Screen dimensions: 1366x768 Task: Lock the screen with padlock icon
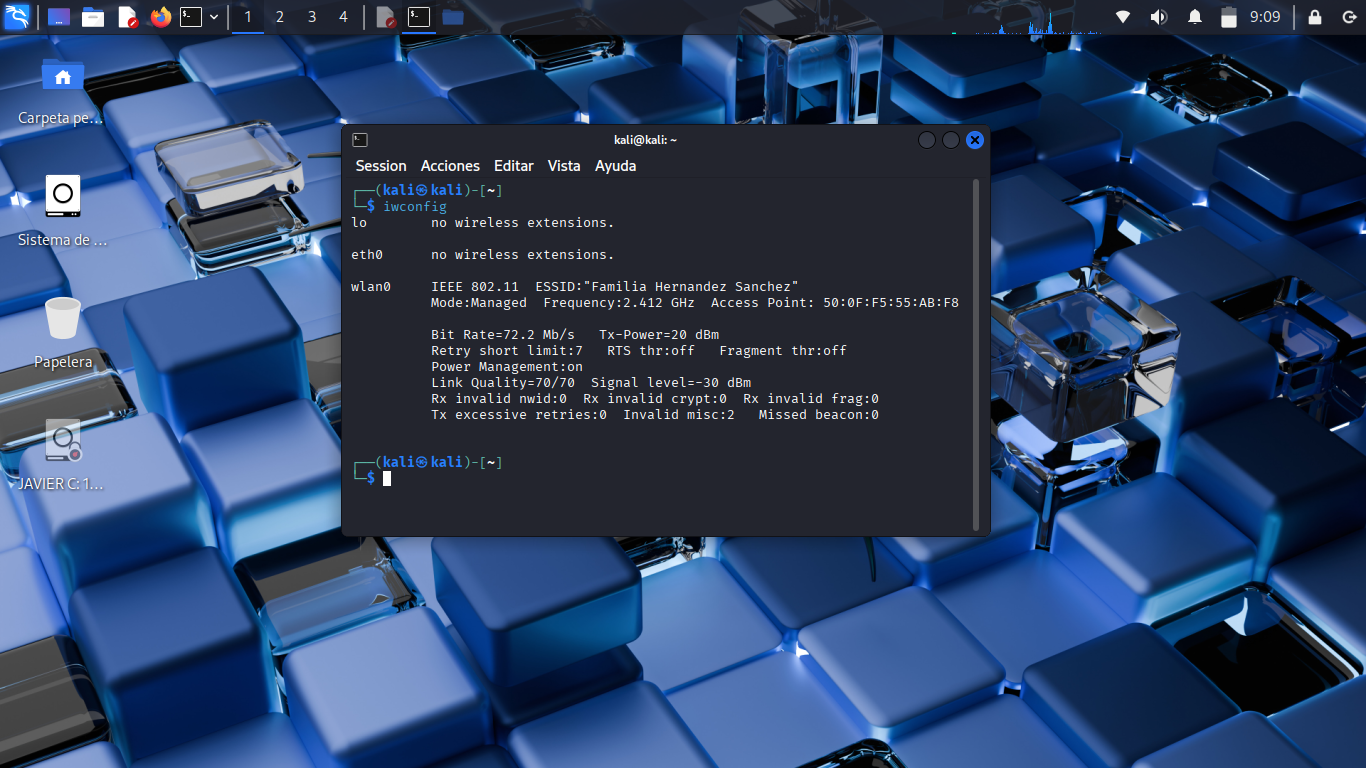(1314, 17)
